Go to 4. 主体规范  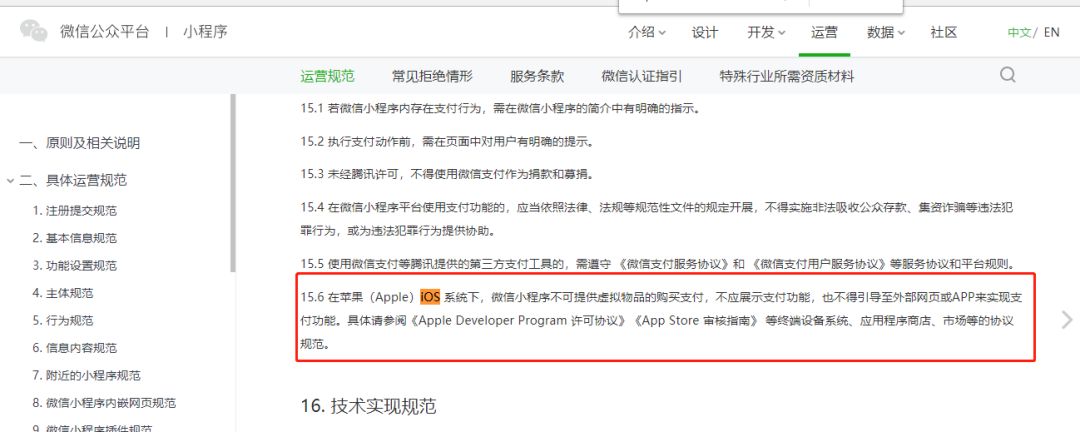pos(63,294)
